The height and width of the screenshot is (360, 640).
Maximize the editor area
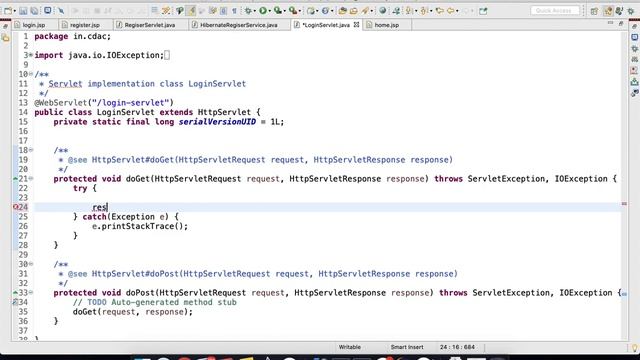(x=621, y=23)
